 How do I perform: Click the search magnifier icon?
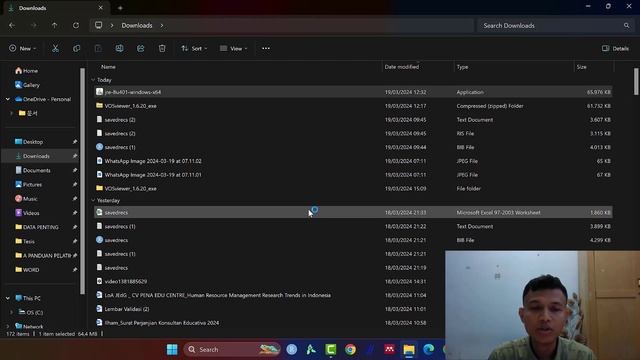(x=627, y=25)
